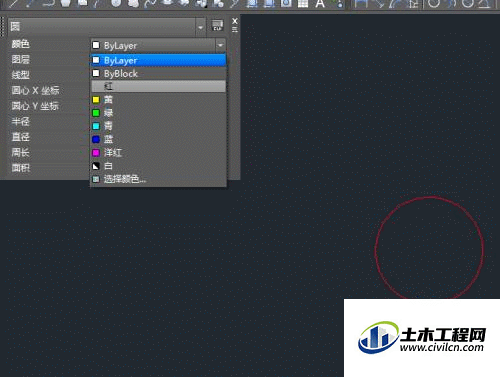The image size is (500, 377).
Task: Choose ByBlock from the color list
Action: 158,74
